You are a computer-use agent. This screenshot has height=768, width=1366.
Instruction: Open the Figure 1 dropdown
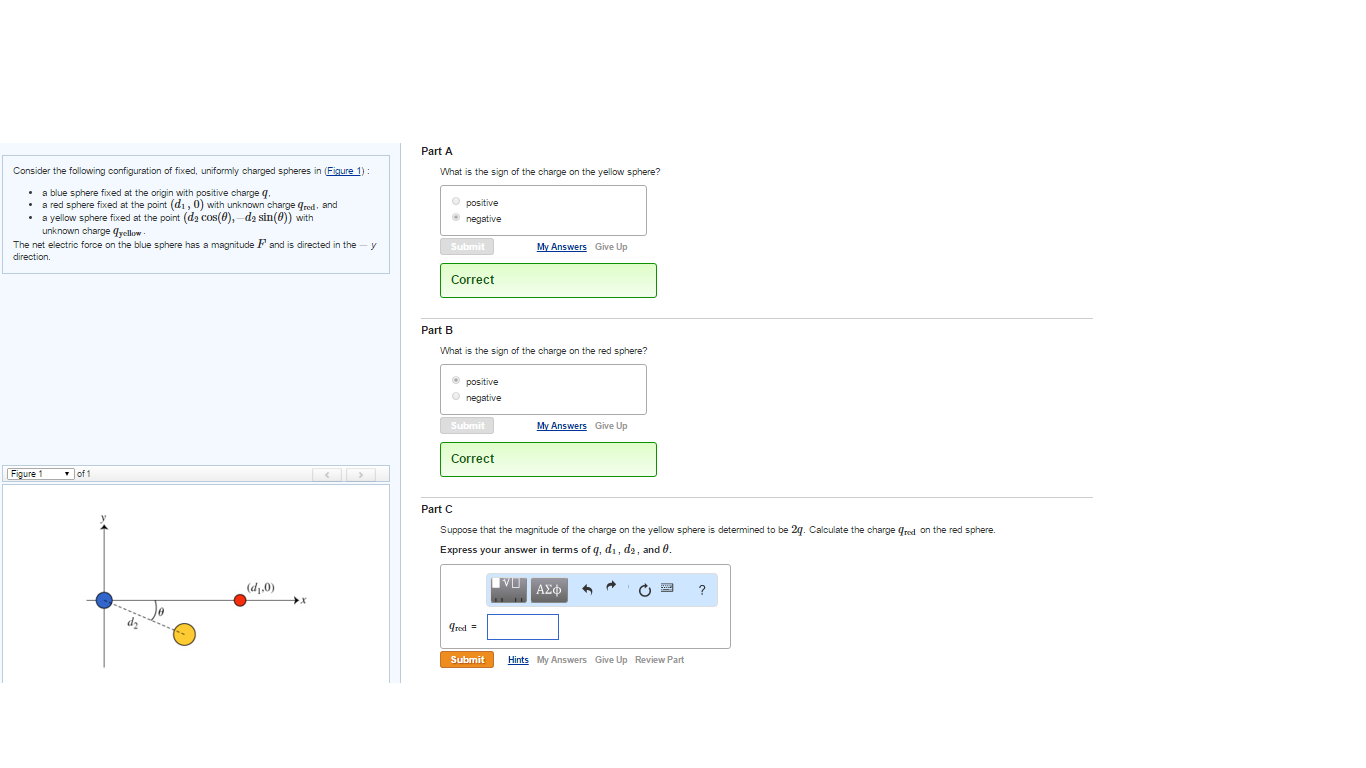pos(39,473)
